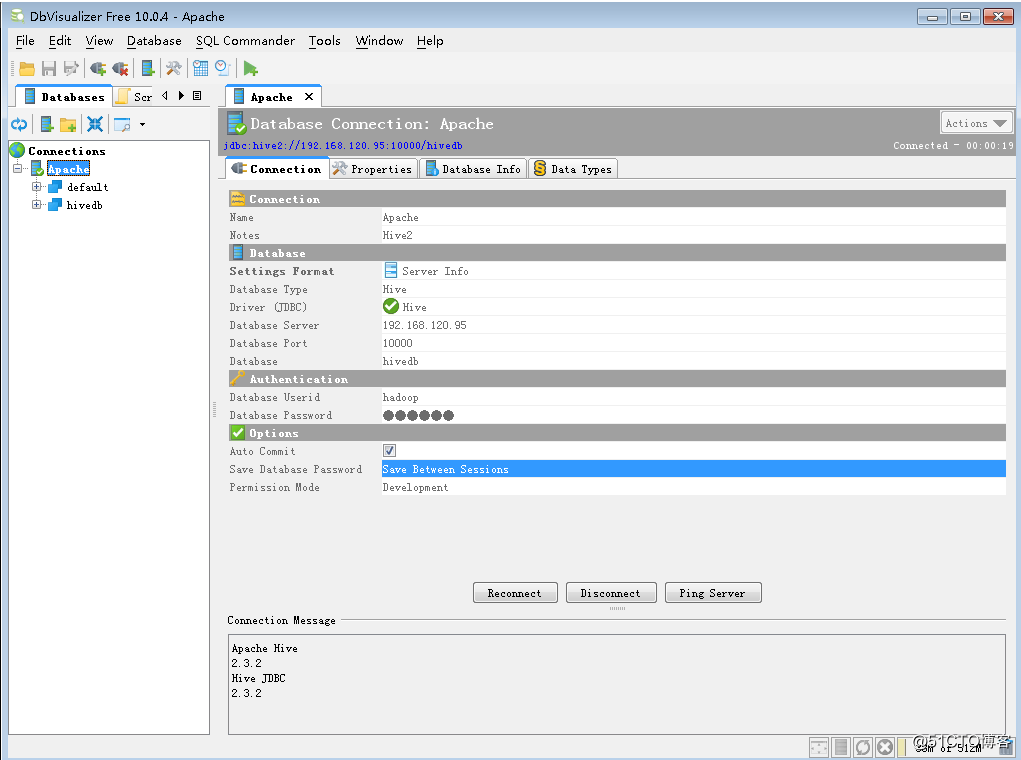Expand the default database node
The image size is (1021, 760).
pos(36,187)
